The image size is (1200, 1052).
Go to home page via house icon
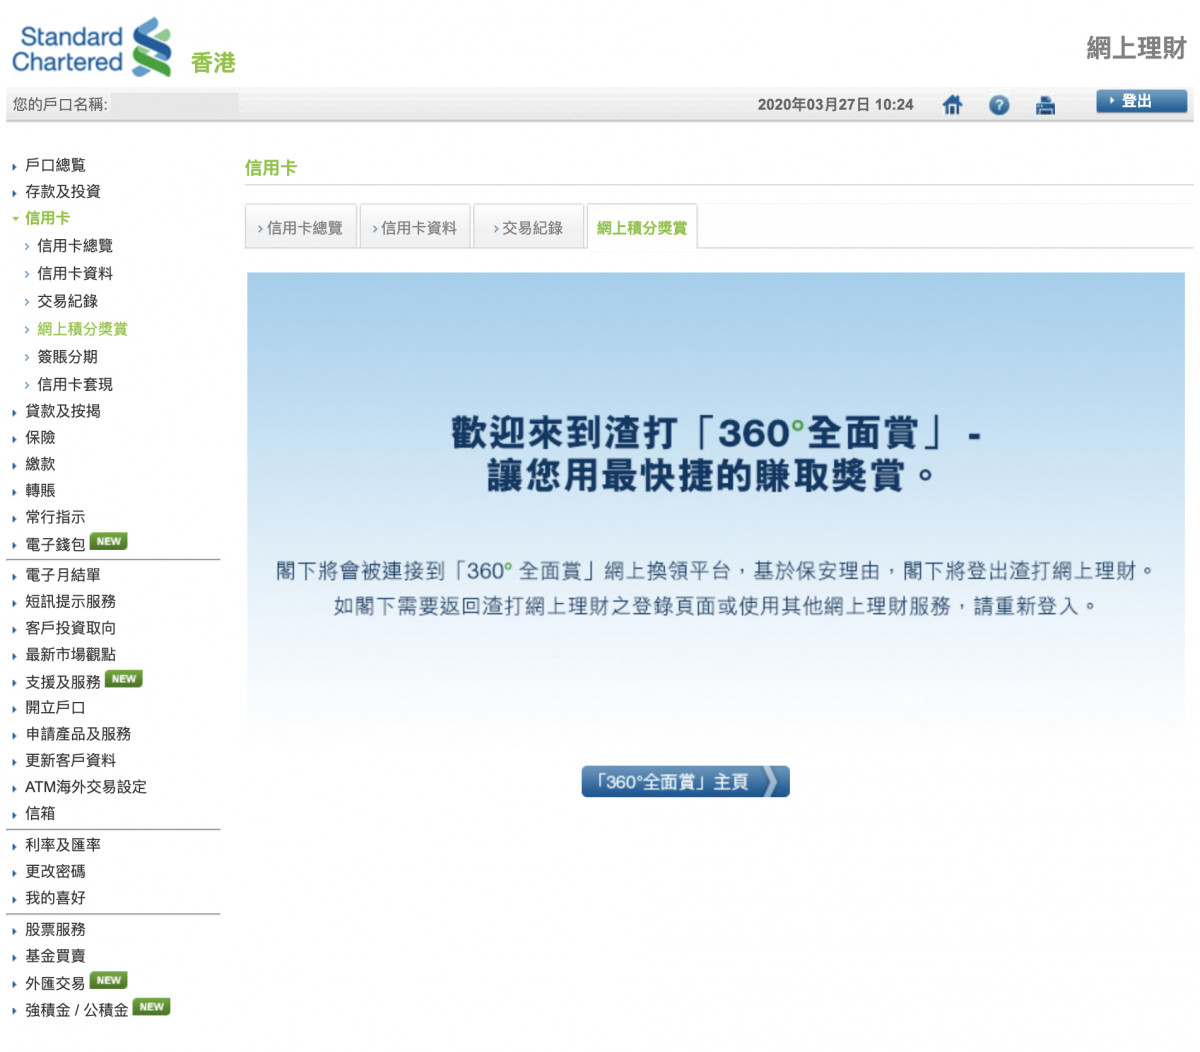pos(952,104)
